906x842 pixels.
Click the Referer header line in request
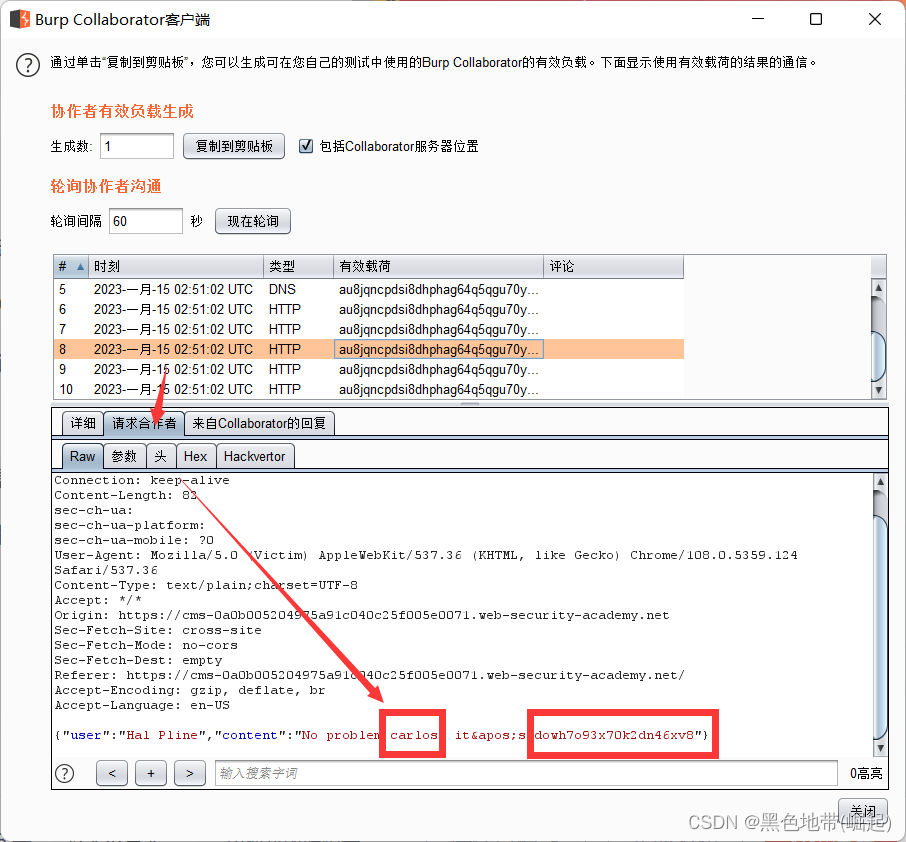(x=369, y=675)
